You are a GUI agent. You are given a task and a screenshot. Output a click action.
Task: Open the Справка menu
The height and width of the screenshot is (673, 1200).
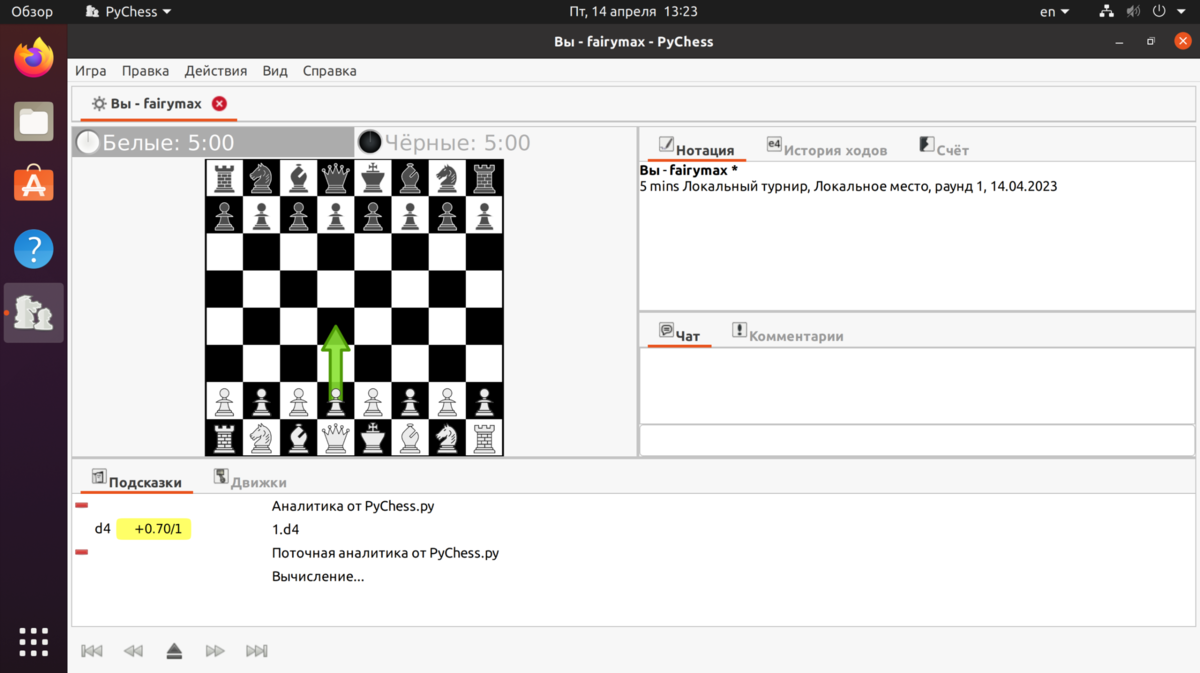pyautogui.click(x=329, y=71)
